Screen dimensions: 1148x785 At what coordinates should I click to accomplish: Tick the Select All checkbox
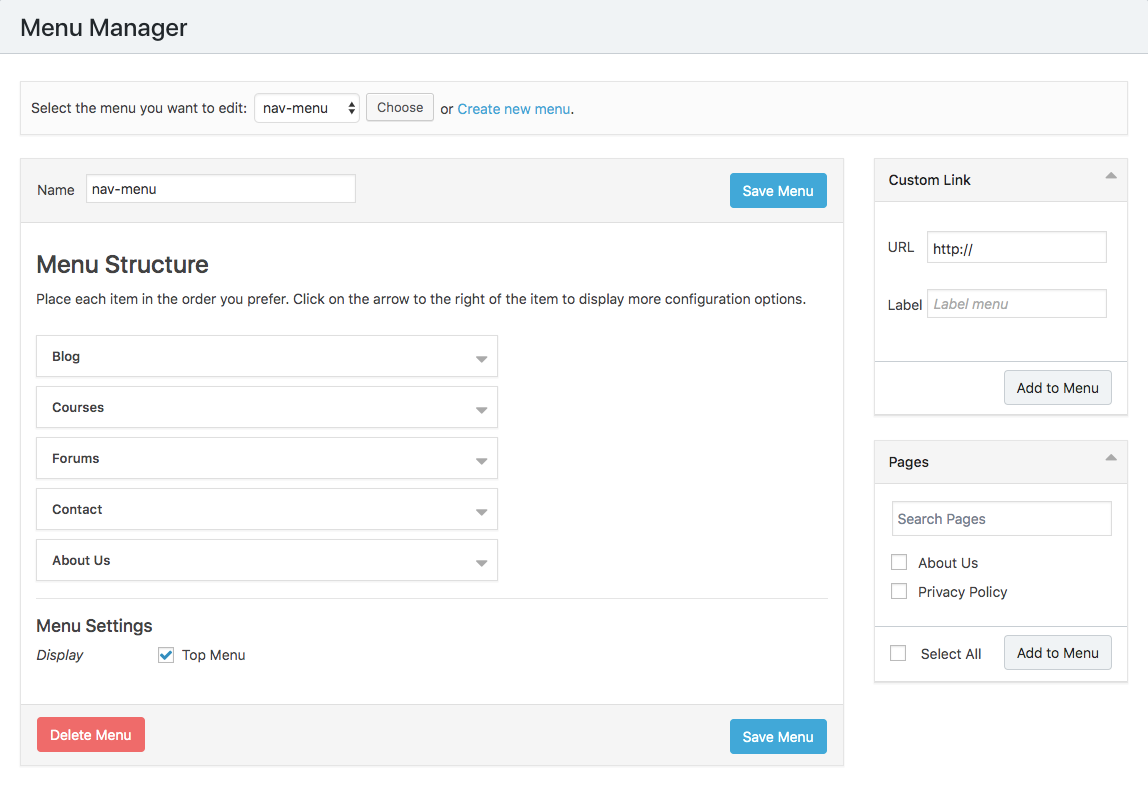point(899,653)
